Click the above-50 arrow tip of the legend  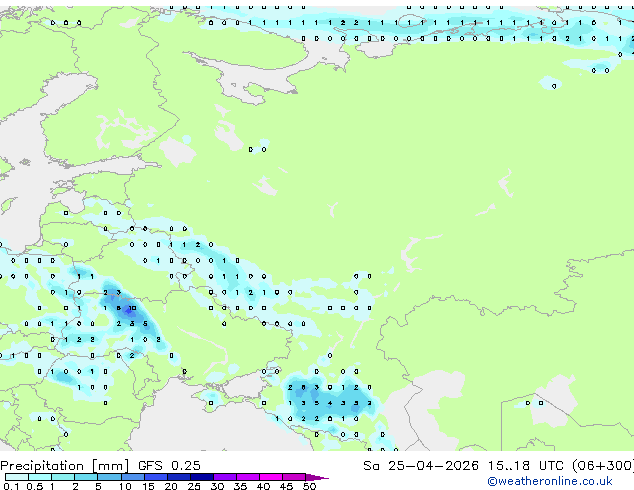[x=317, y=477]
